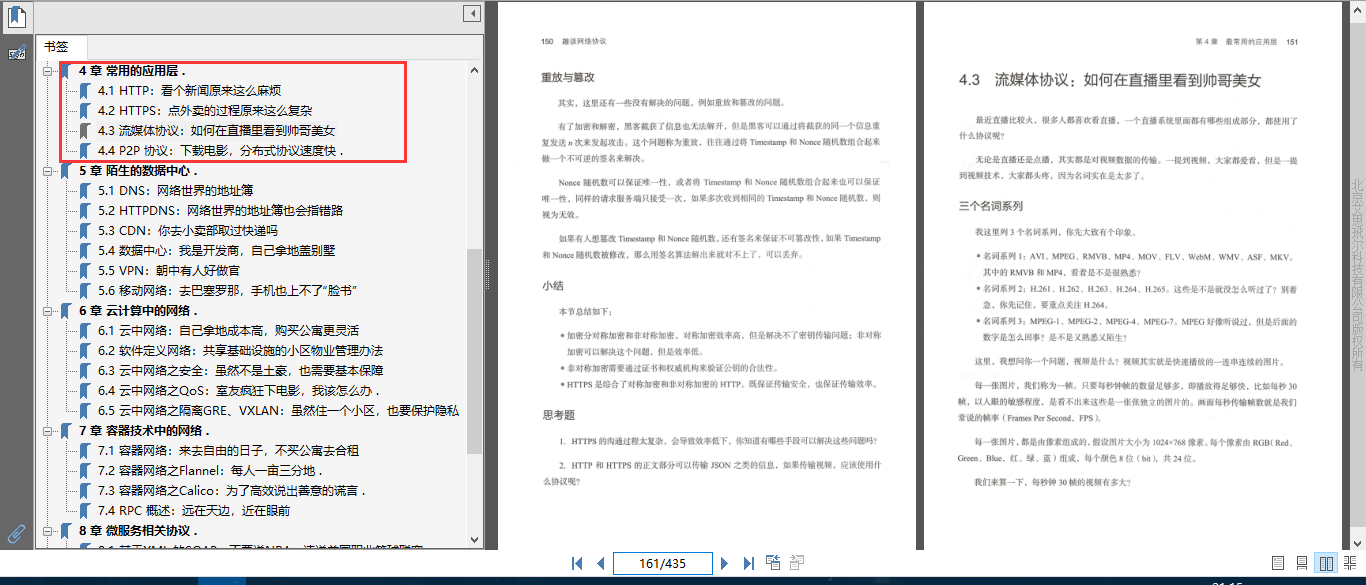Open the digital signatures panel icon
1366x585 pixels.
tap(16, 53)
